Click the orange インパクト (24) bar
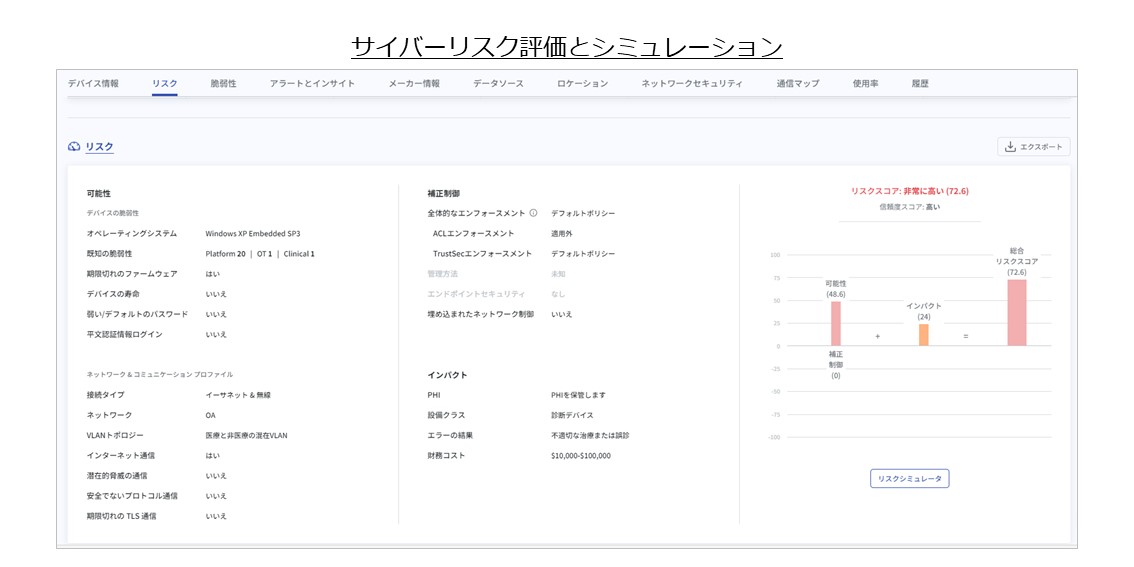1134x567 pixels. point(923,334)
